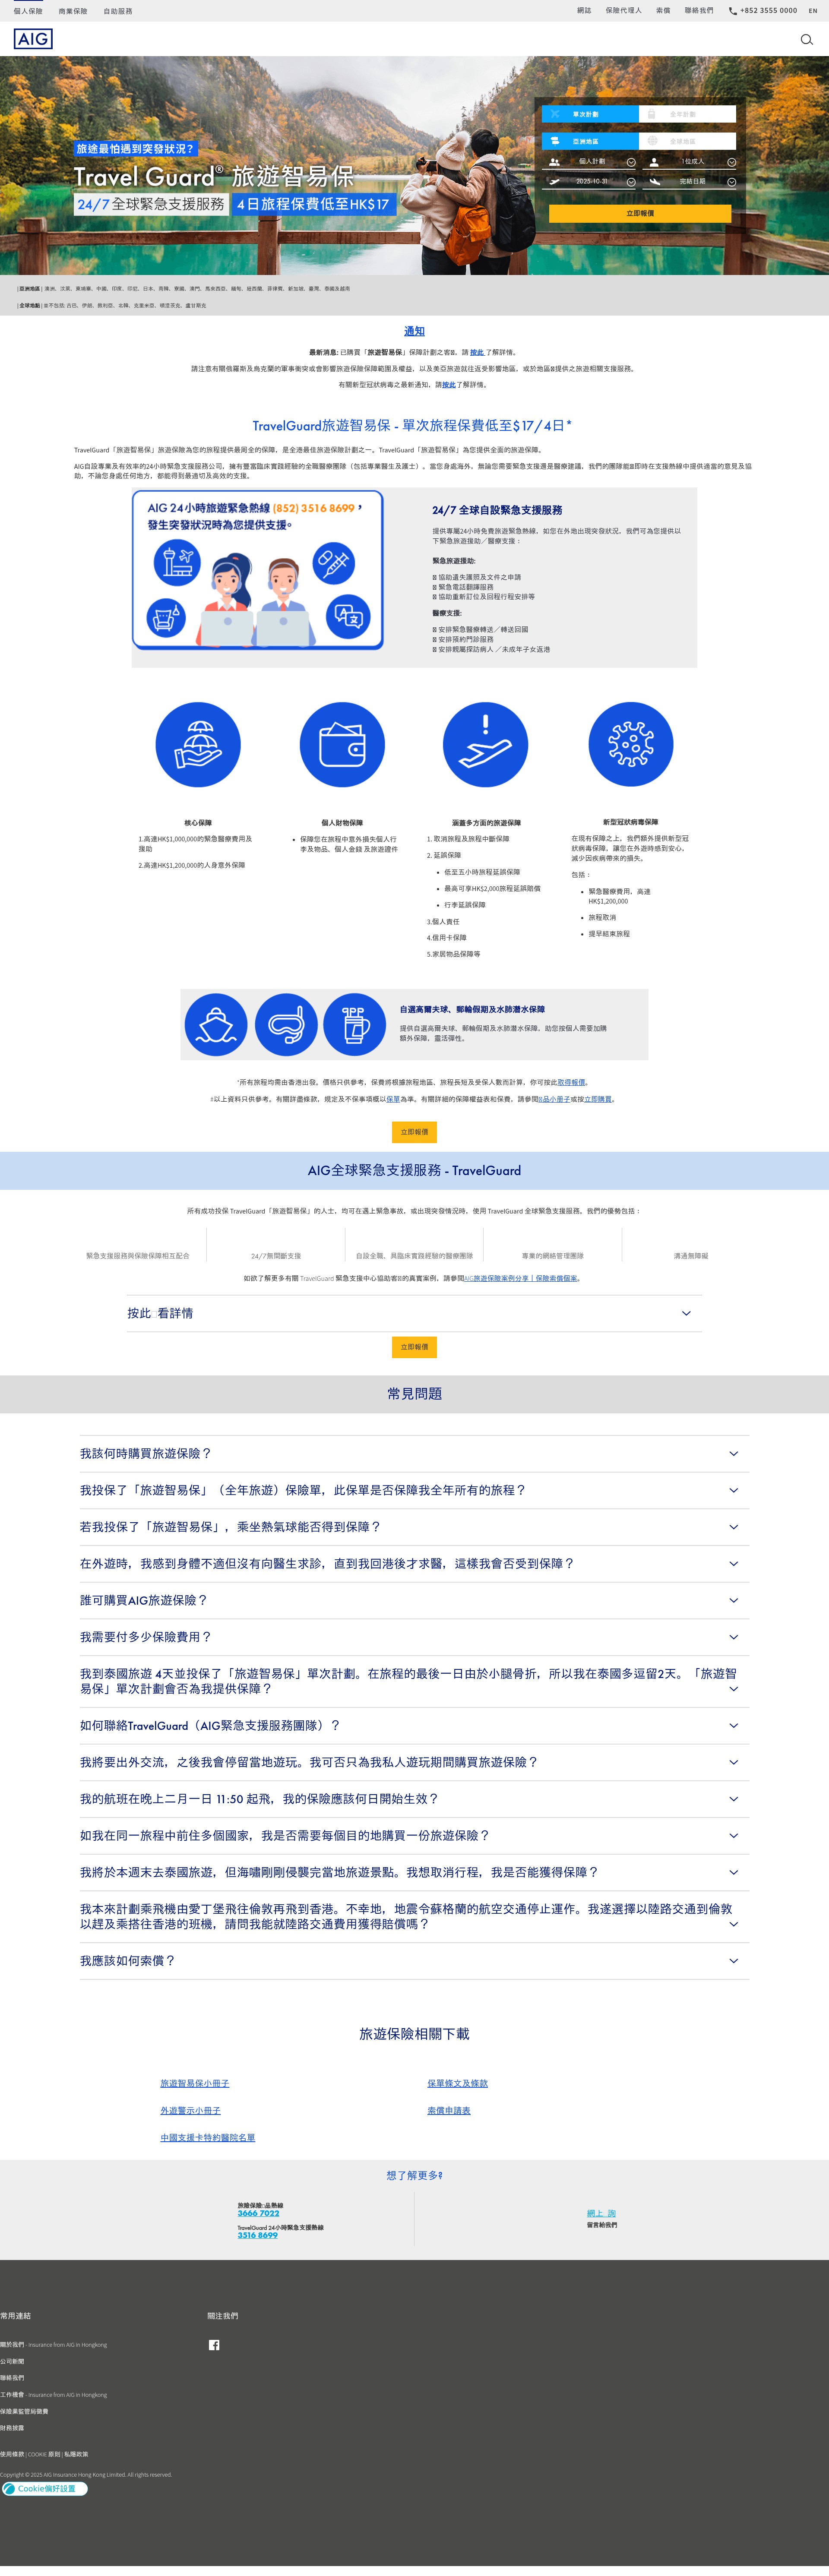Call the +852 3555 0000 hotline link
The image size is (829, 2576).
pos(768,11)
